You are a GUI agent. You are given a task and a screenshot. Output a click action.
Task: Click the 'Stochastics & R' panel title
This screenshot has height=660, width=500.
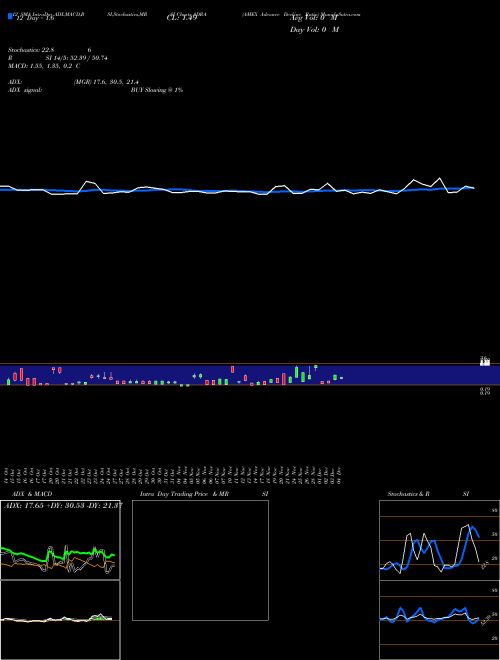[x=408, y=494]
